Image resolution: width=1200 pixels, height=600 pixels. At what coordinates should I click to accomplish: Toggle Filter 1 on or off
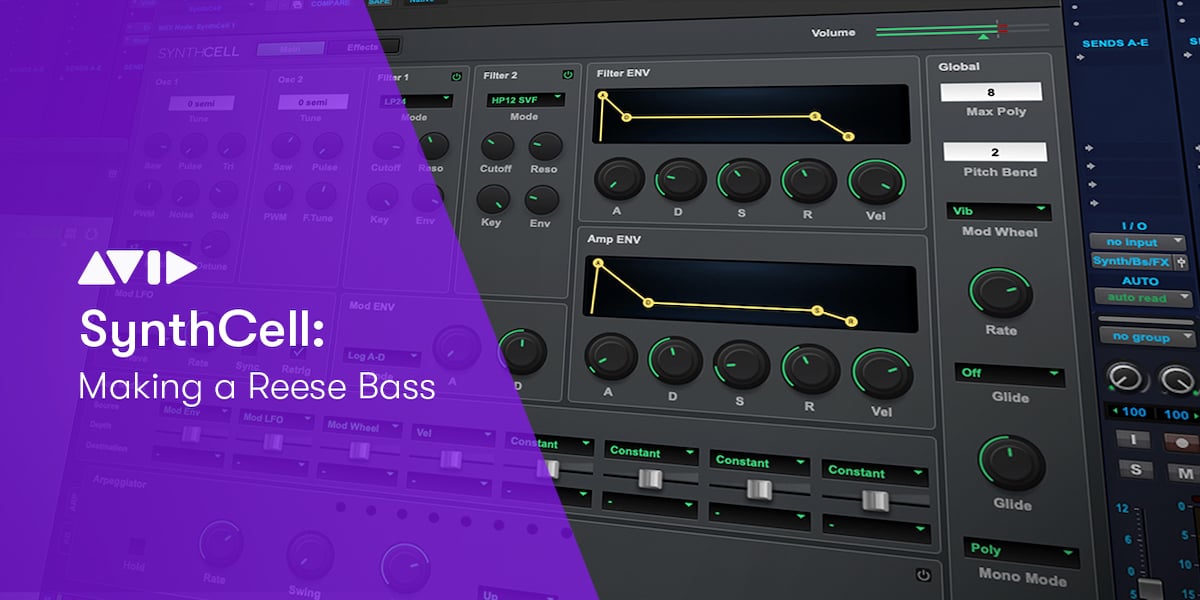pyautogui.click(x=458, y=77)
